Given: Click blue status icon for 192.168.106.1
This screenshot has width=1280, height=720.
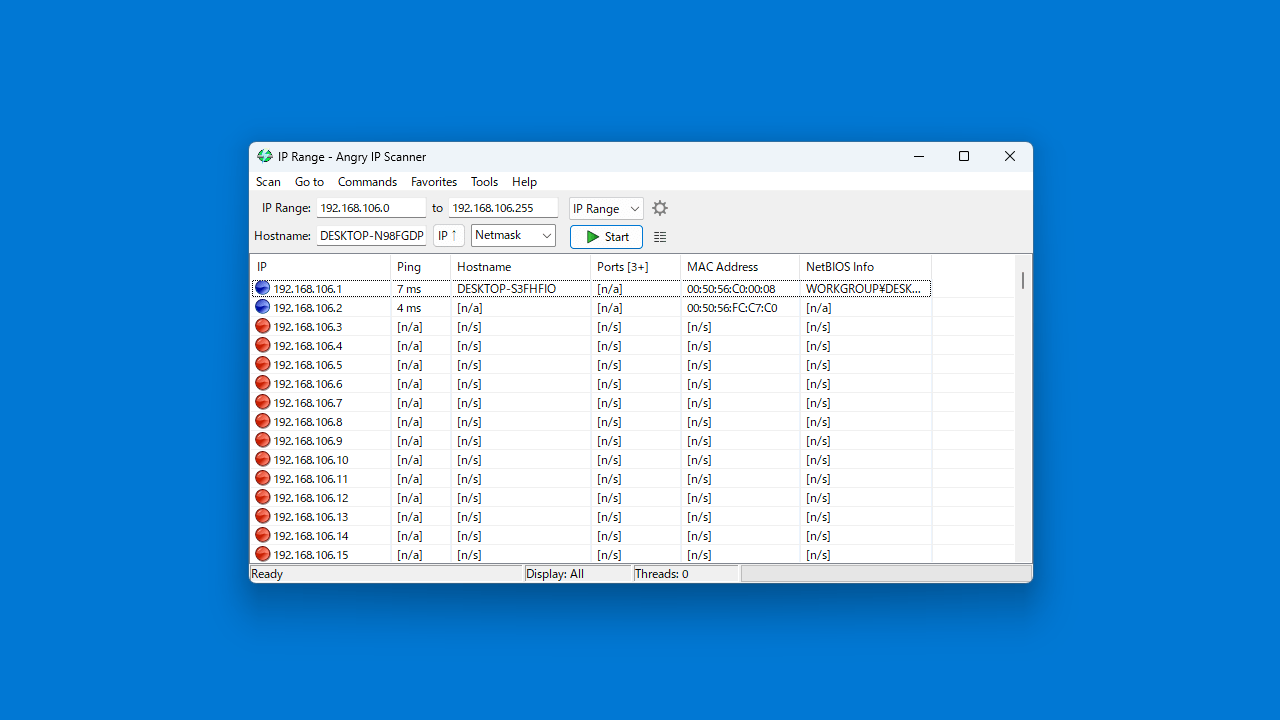Looking at the screenshot, I should (263, 288).
